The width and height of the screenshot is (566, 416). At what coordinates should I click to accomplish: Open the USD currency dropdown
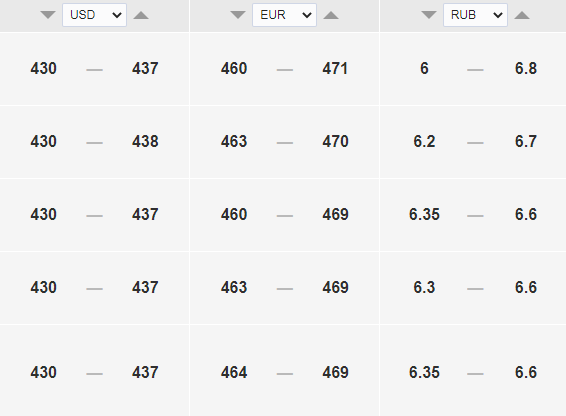[x=94, y=15]
